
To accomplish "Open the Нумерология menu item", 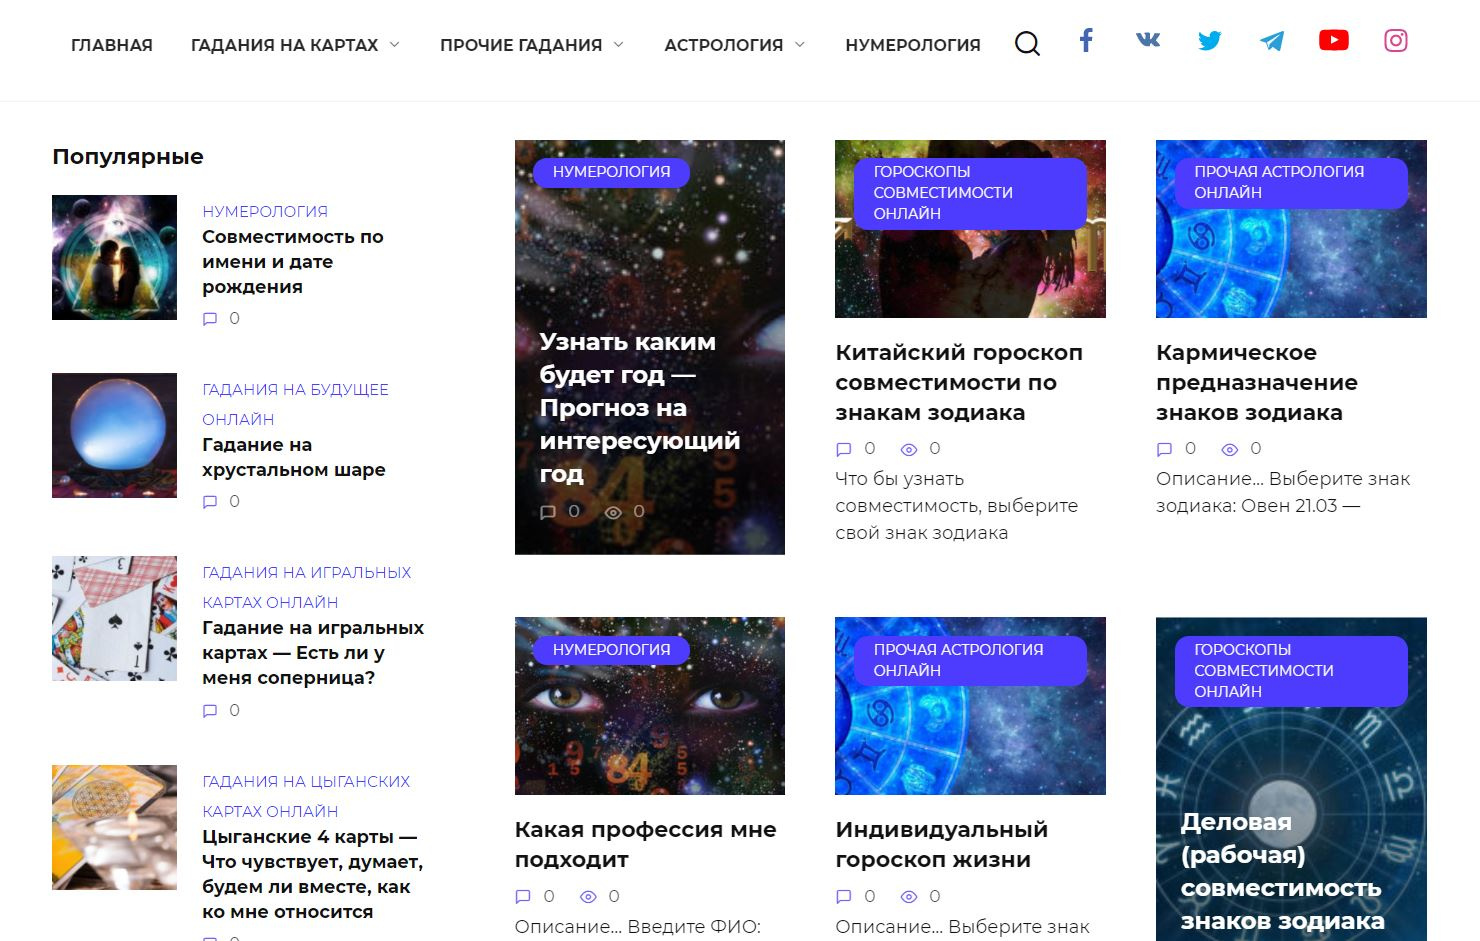I will click(913, 45).
